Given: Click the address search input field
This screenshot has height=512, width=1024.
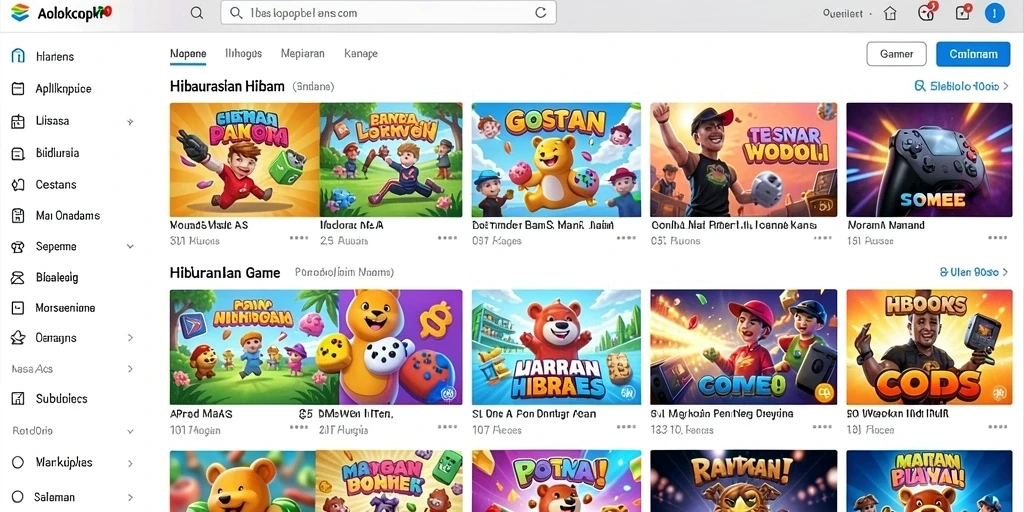Looking at the screenshot, I should [x=389, y=12].
